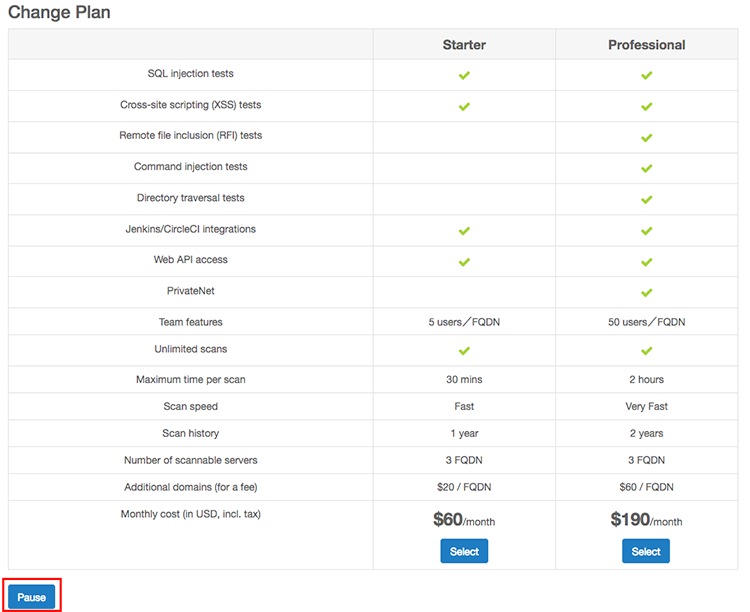Click the Professional column header

pos(646,45)
